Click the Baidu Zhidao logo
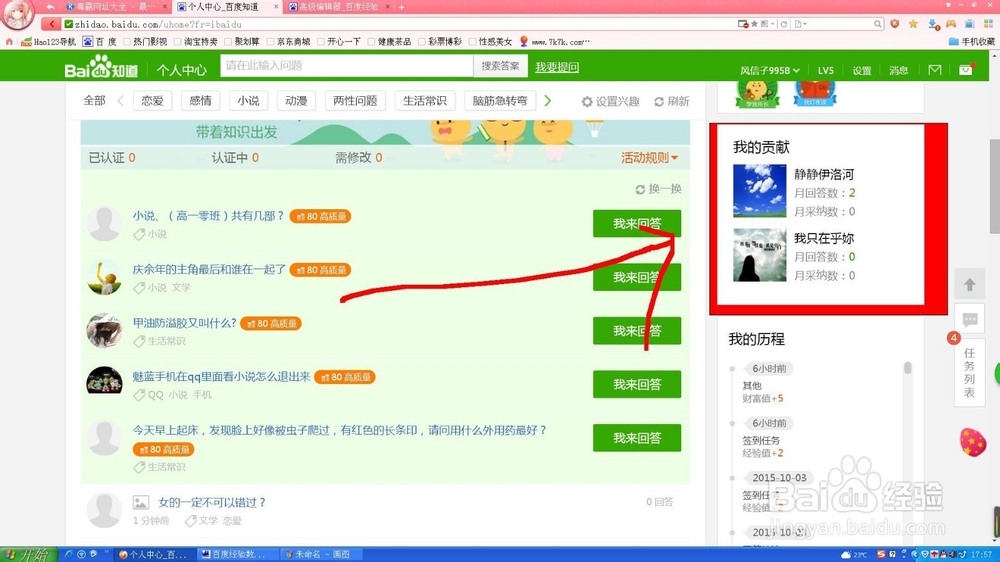This screenshot has height=562, width=1000. (101, 66)
